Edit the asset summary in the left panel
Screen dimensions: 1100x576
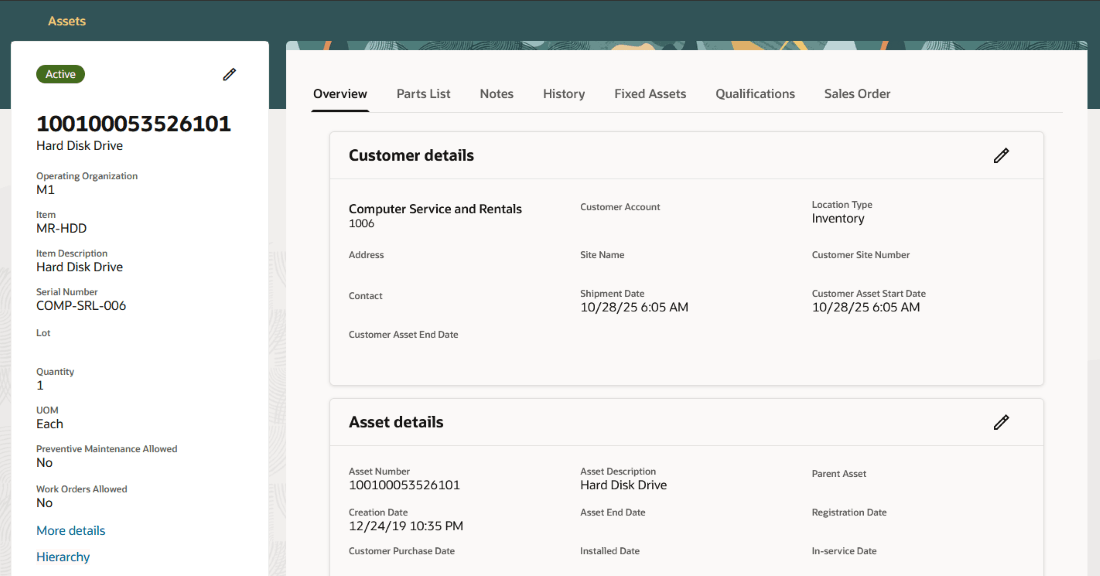click(x=229, y=74)
